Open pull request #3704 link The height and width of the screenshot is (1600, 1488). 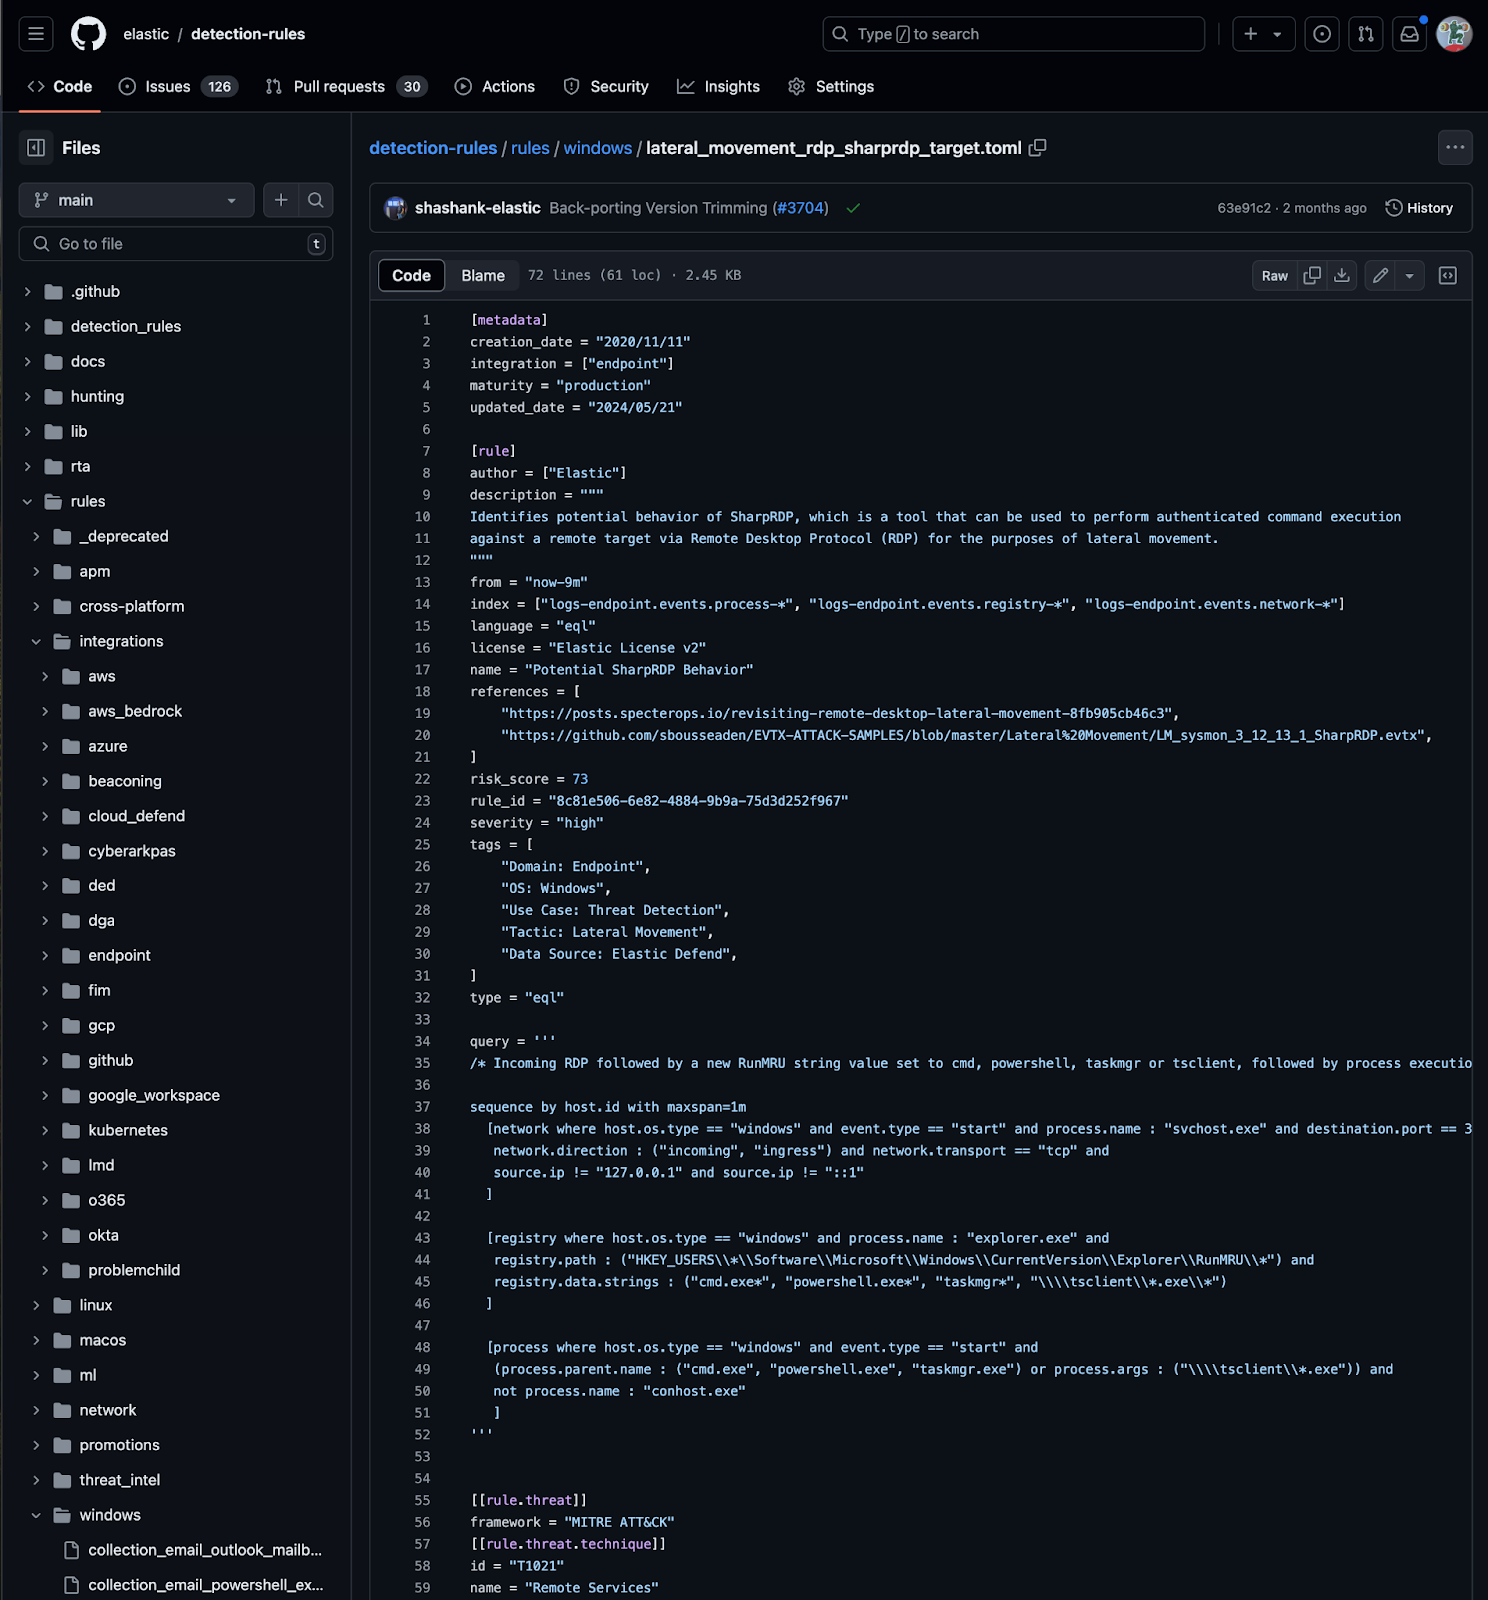pyautogui.click(x=801, y=208)
